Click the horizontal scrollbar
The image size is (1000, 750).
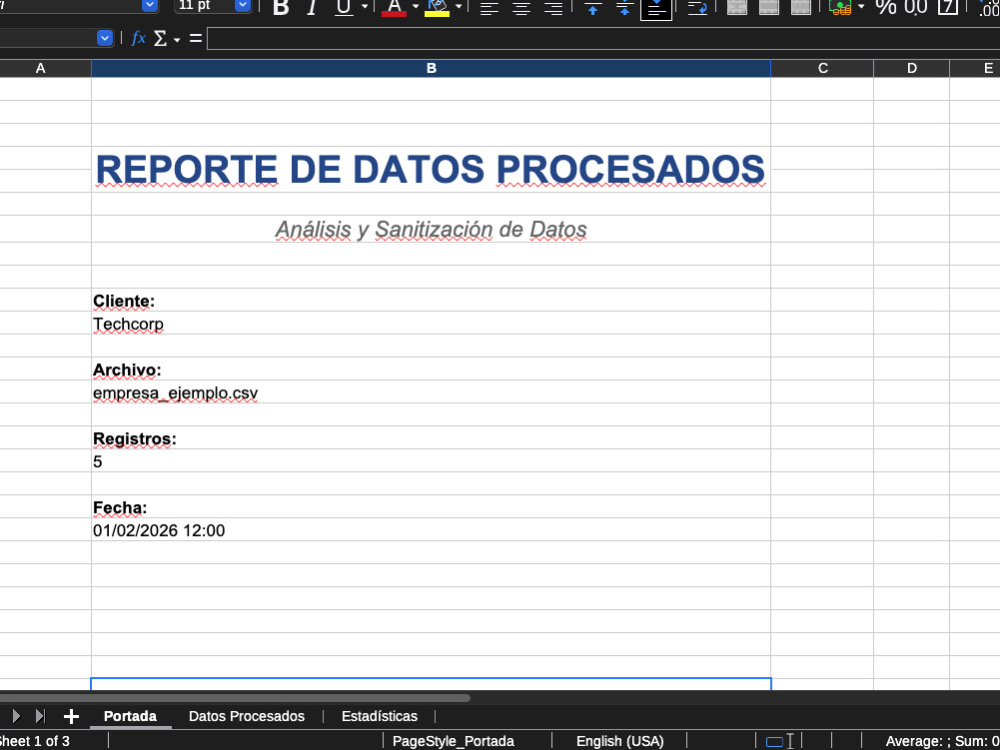[235, 698]
